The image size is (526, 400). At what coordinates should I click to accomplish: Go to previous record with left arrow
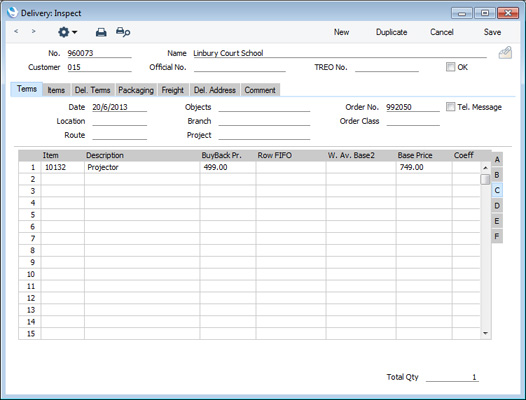point(16,32)
